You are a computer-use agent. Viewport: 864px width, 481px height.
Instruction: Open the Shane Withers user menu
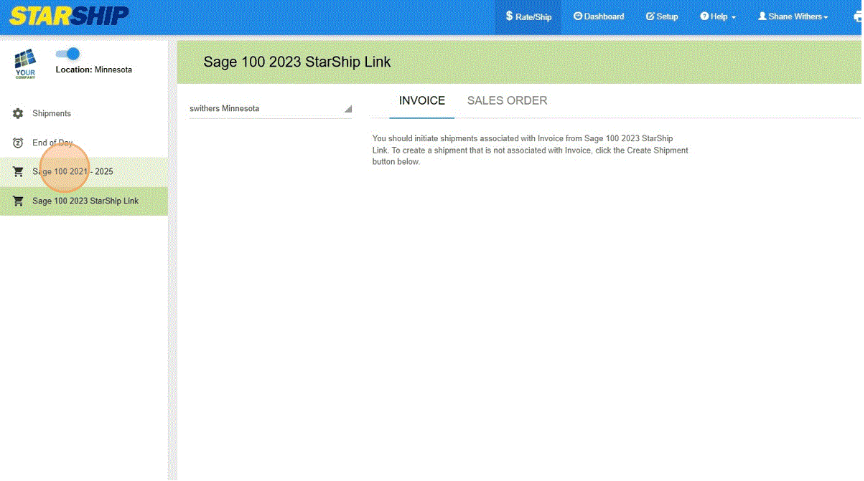pyautogui.click(x=793, y=17)
